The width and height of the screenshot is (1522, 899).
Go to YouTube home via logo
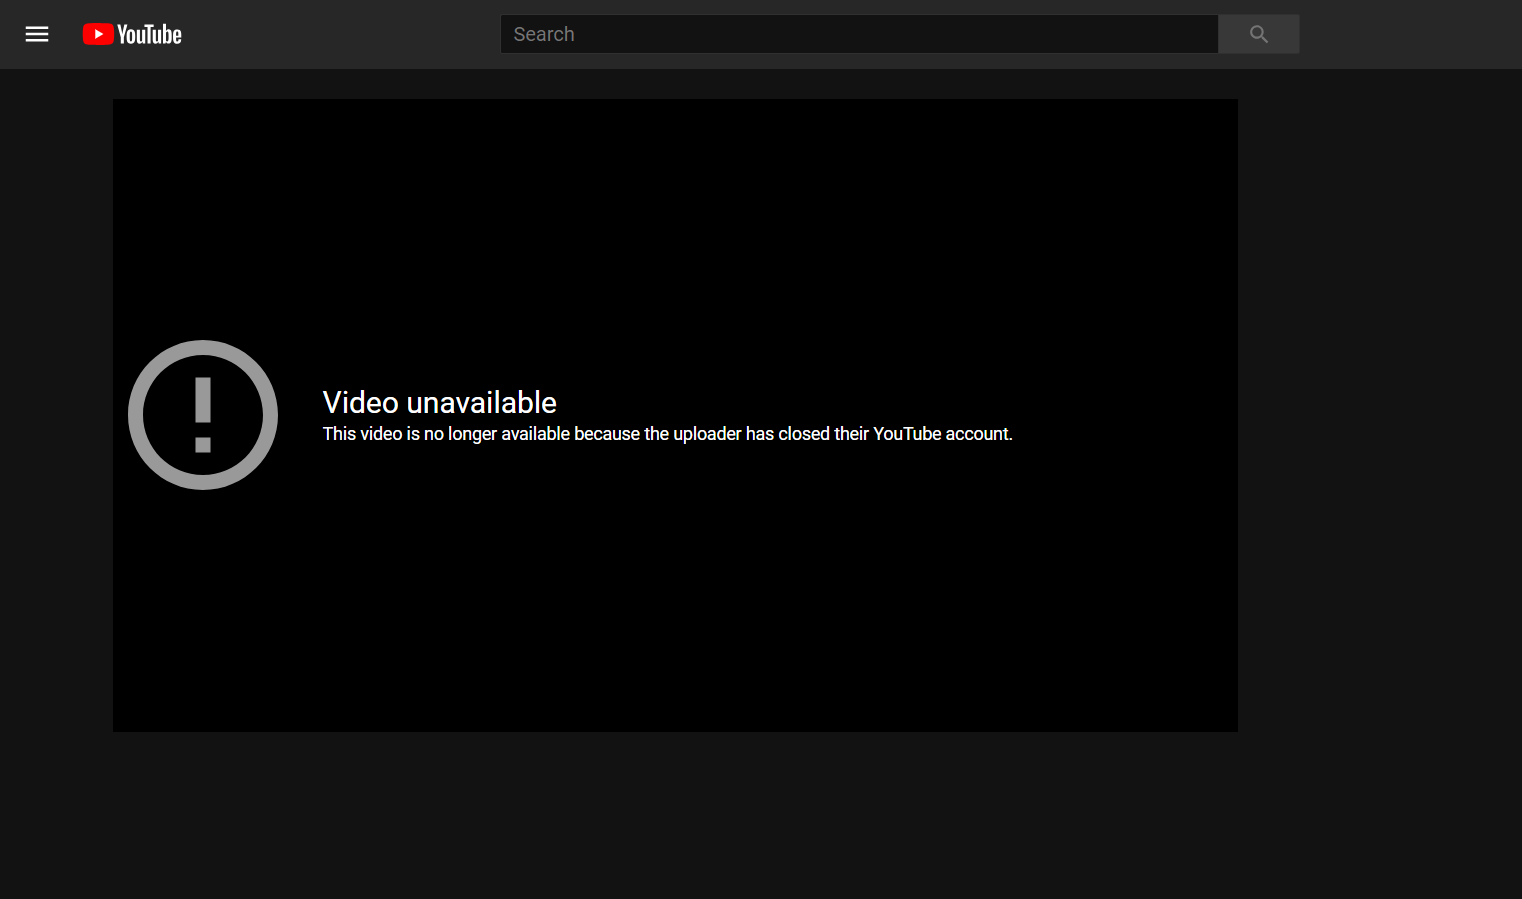(x=132, y=34)
